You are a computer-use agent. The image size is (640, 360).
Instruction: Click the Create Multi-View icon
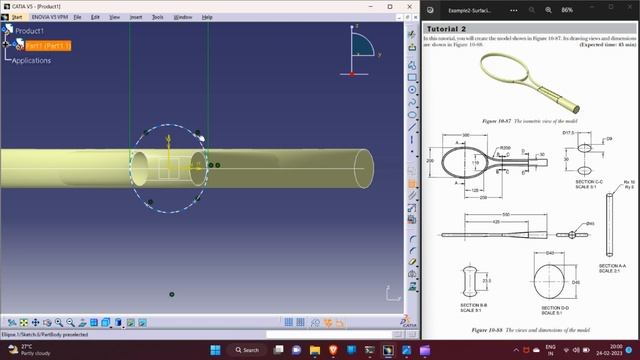pos(94,323)
